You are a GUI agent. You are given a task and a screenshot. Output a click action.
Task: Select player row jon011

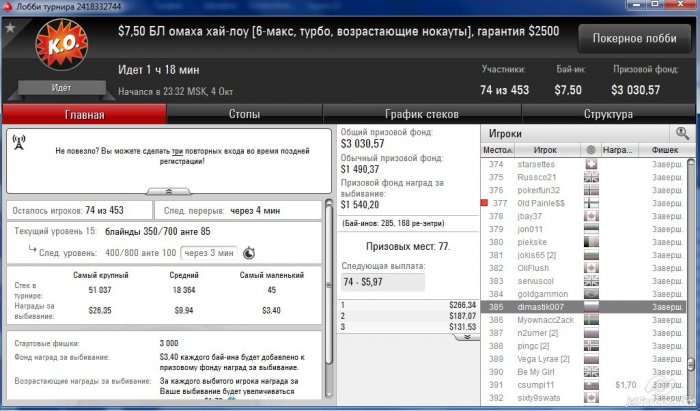point(583,229)
